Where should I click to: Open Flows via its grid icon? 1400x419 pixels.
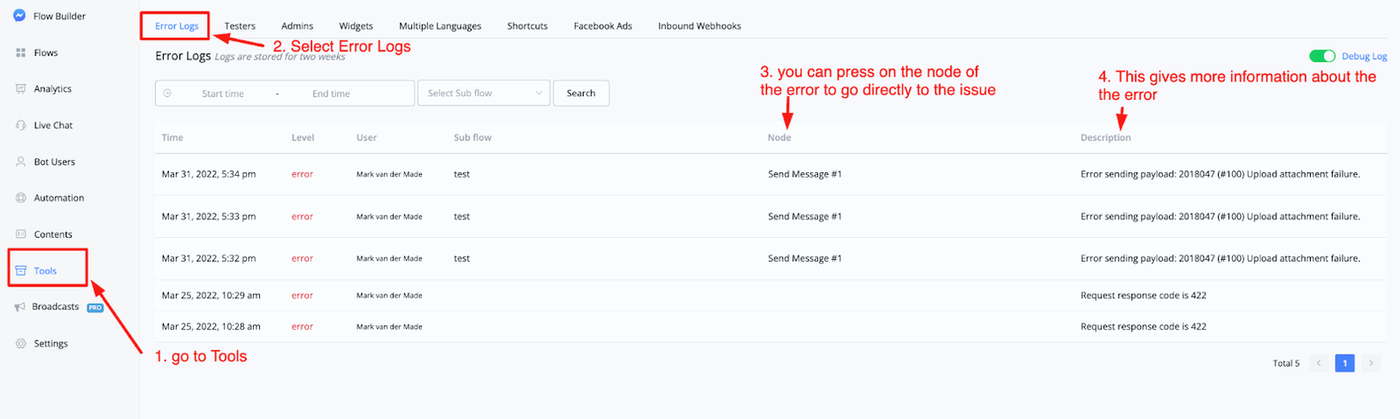click(20, 52)
